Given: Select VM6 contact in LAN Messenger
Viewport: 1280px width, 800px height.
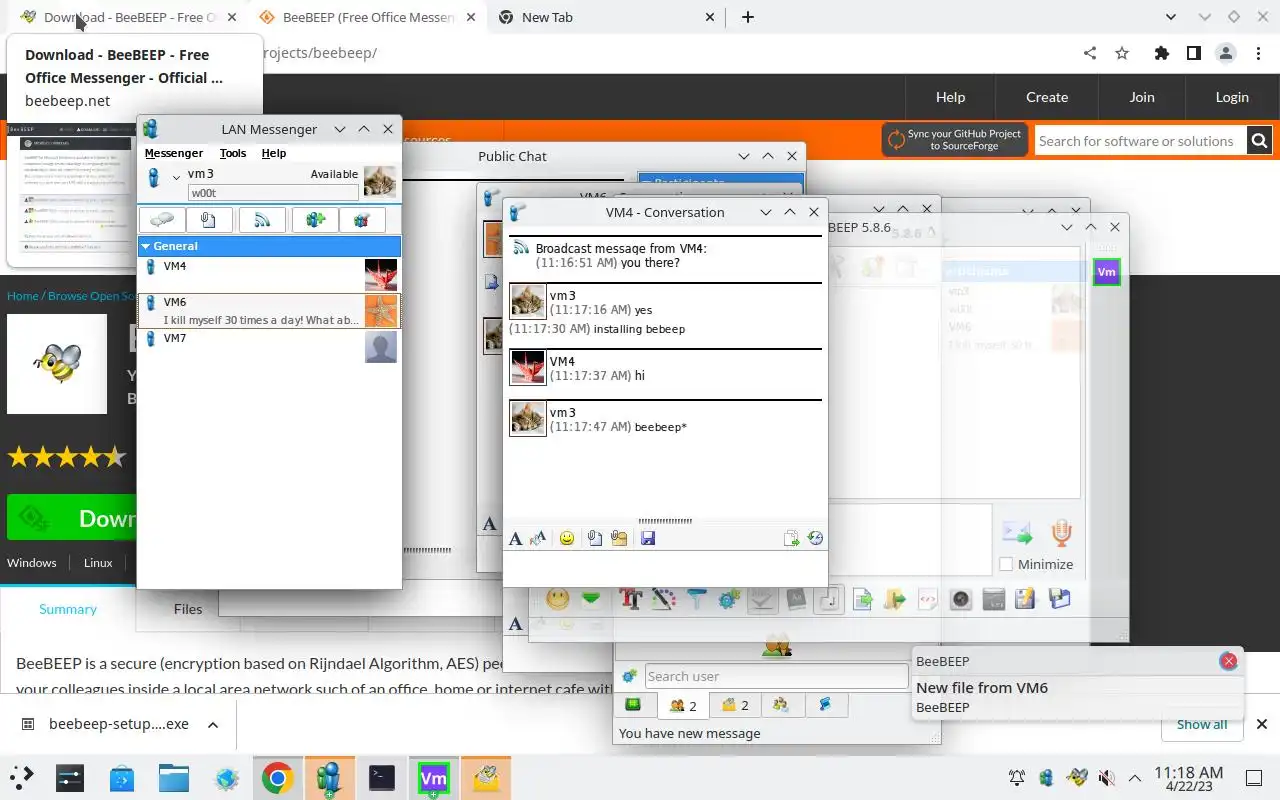Looking at the screenshot, I should point(269,311).
